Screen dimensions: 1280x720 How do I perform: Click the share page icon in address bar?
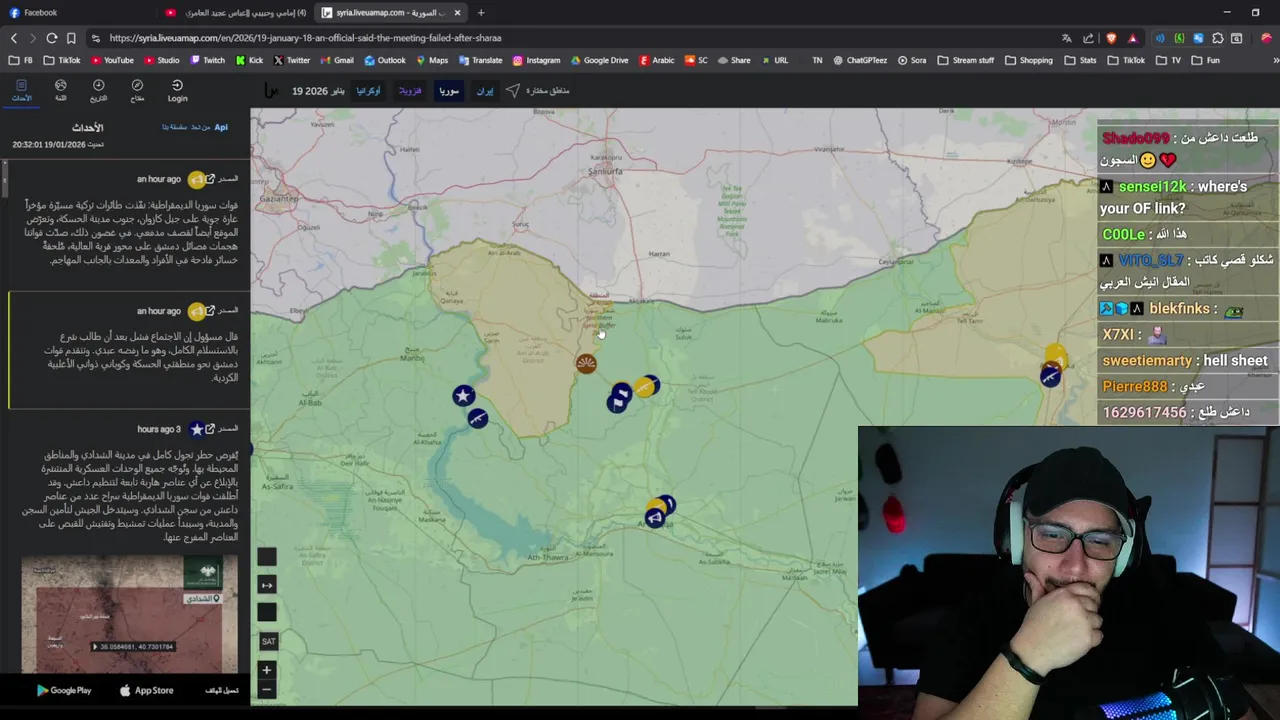(x=1088, y=38)
